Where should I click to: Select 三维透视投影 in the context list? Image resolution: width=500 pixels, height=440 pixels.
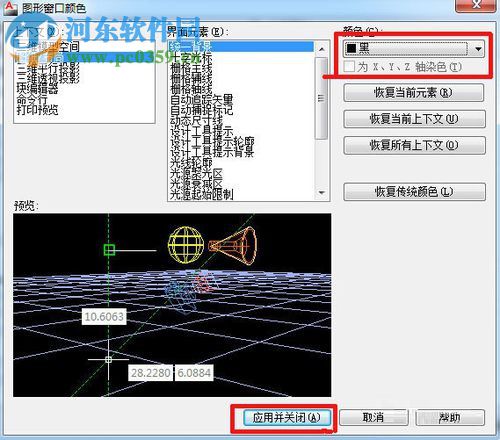click(48, 78)
